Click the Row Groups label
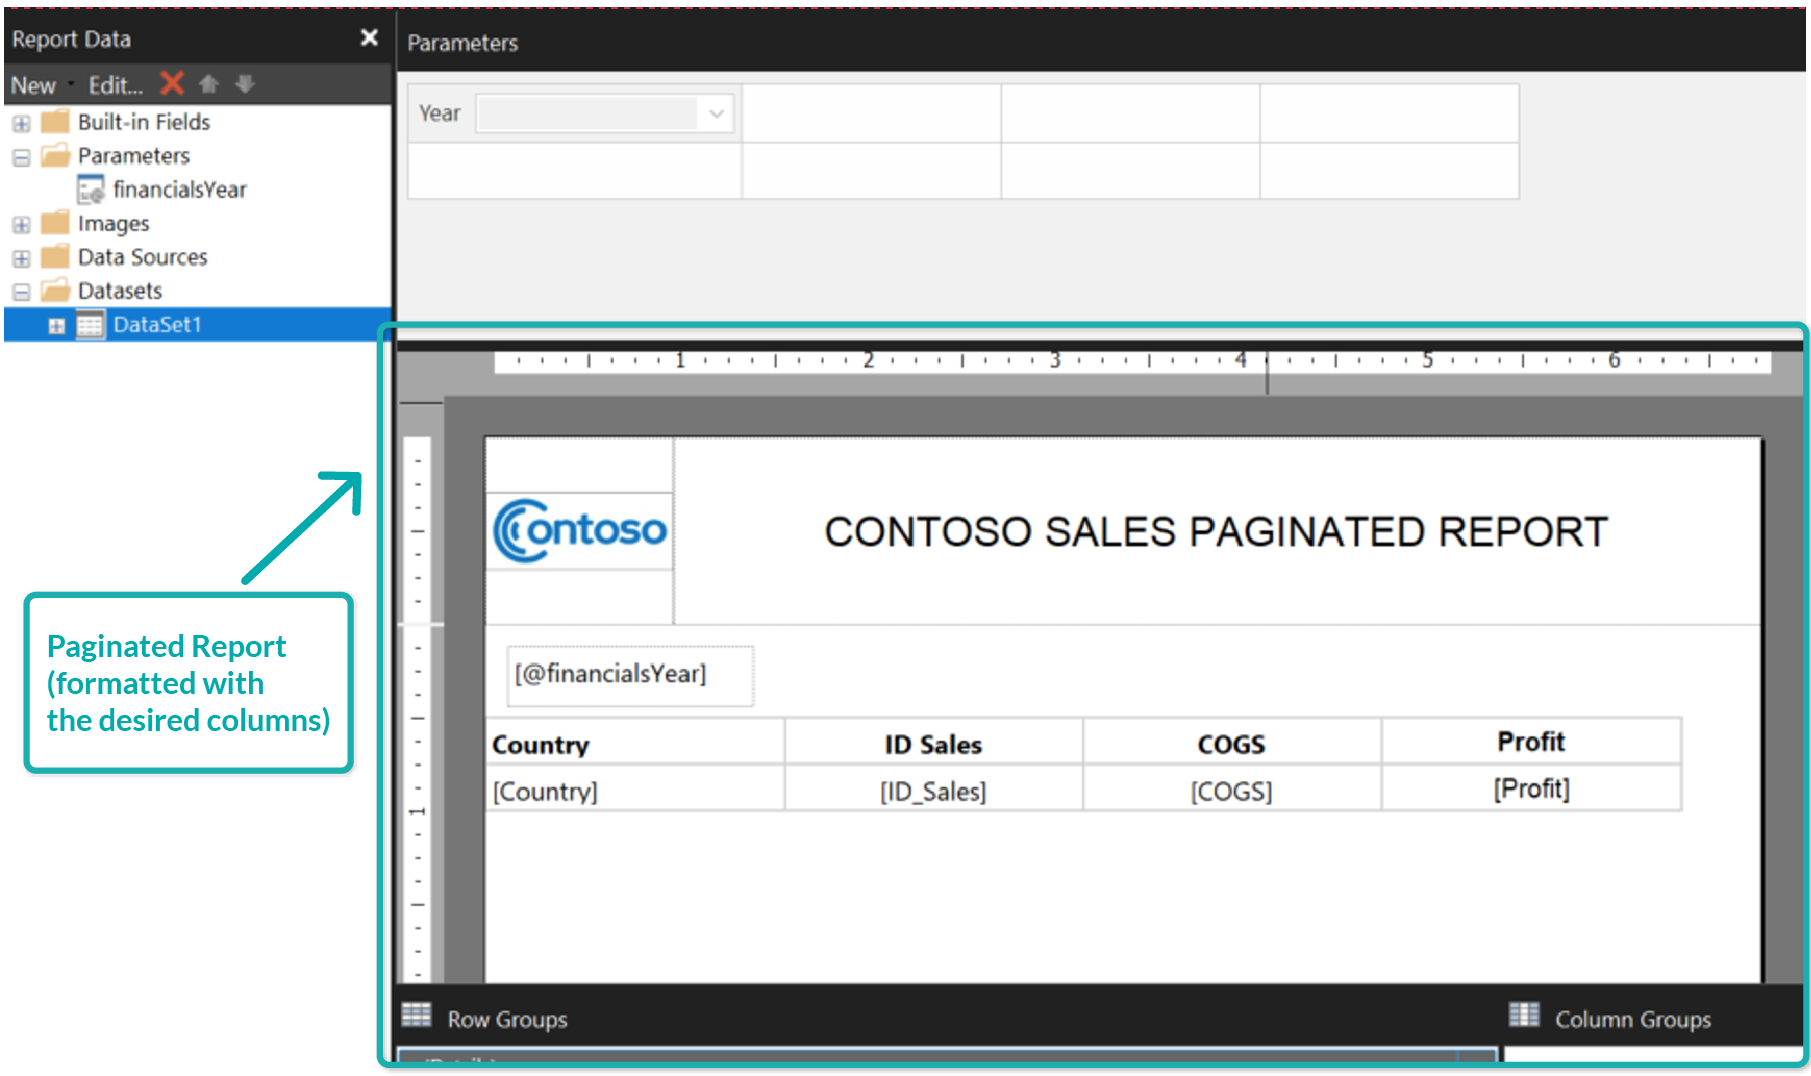Viewport: 1811px width, 1076px height. coord(507,1019)
